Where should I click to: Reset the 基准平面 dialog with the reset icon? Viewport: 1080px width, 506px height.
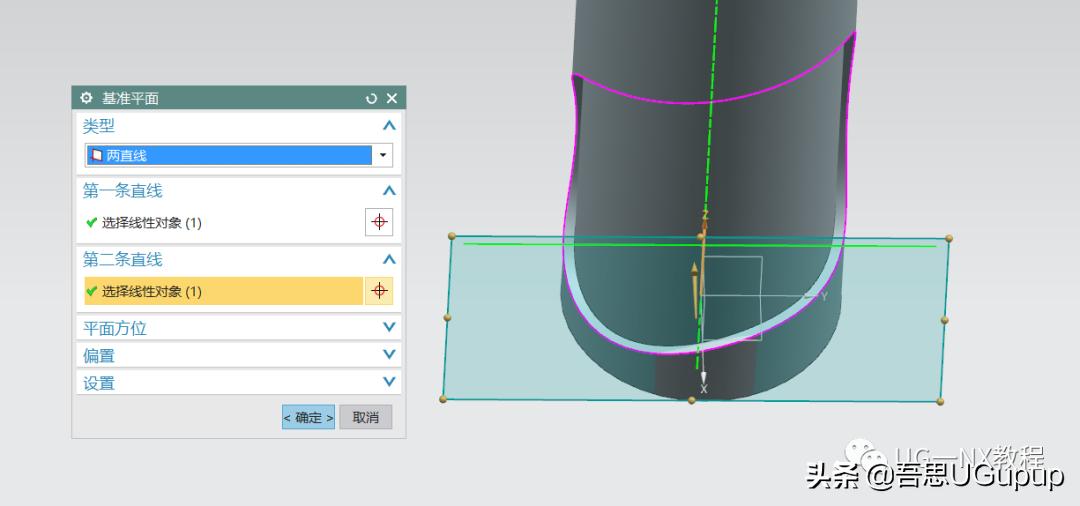click(372, 98)
